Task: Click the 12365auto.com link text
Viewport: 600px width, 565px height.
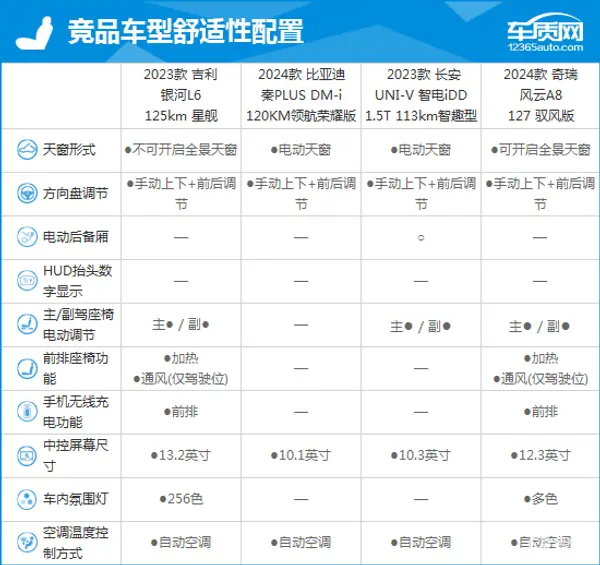Action: (545, 47)
